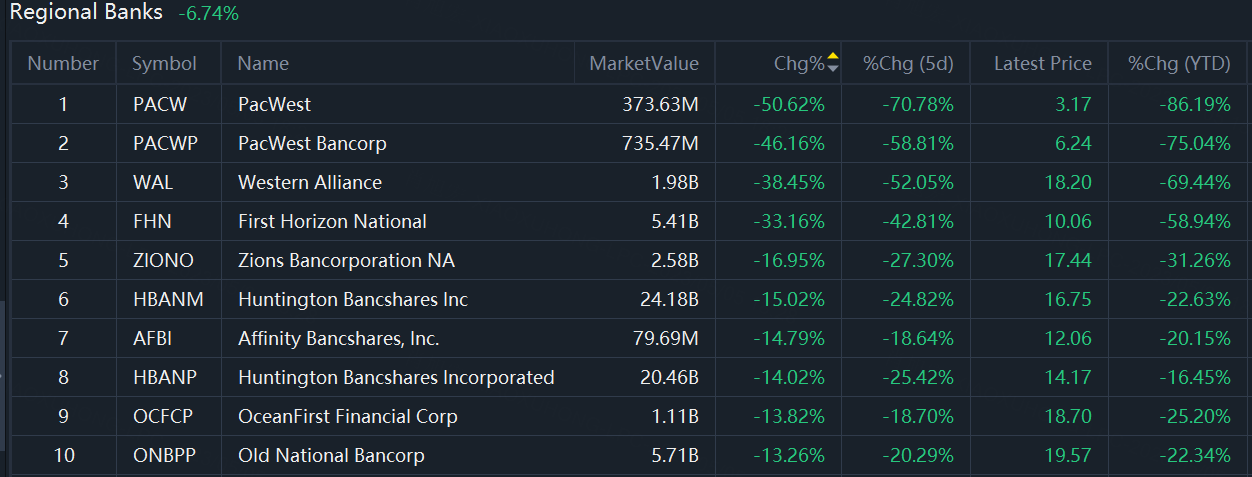The width and height of the screenshot is (1252, 477).
Task: Select the PACW symbol
Action: coord(160,104)
